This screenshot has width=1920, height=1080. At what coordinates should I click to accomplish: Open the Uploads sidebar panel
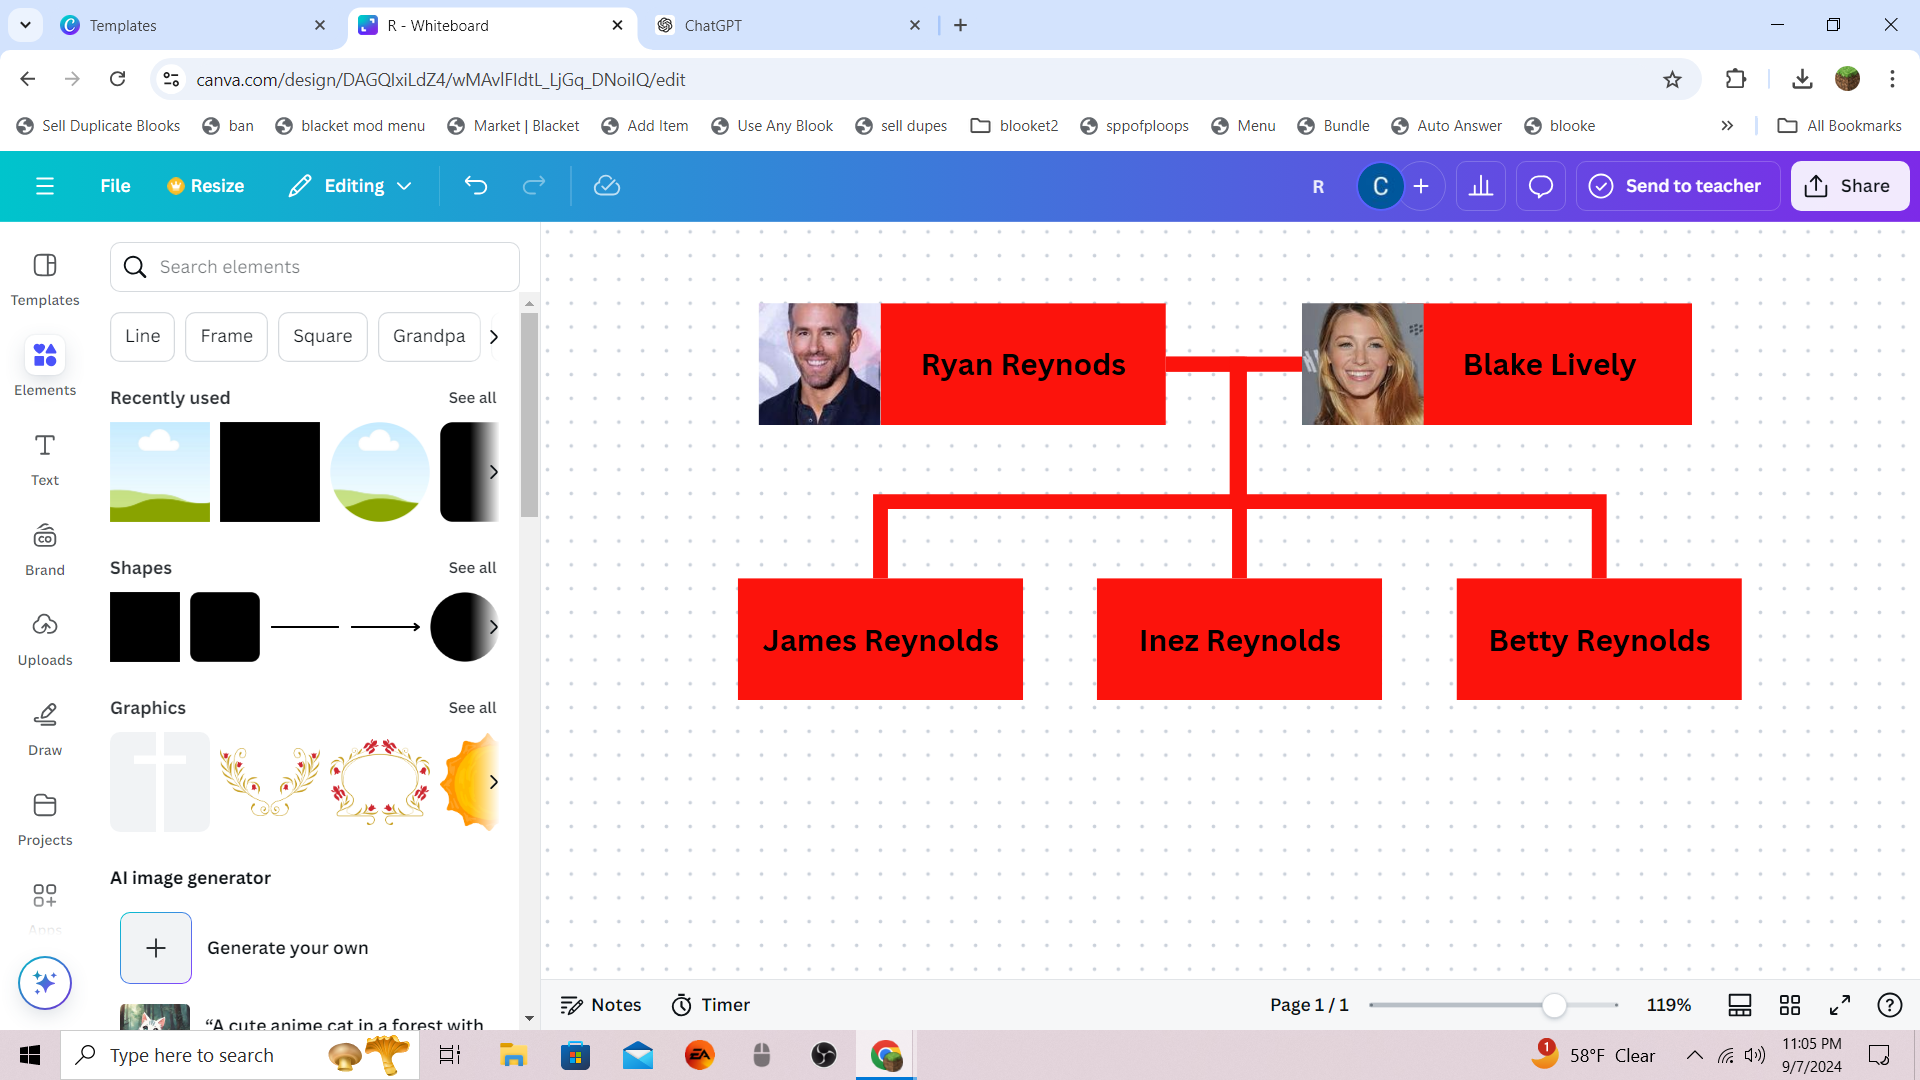click(45, 638)
